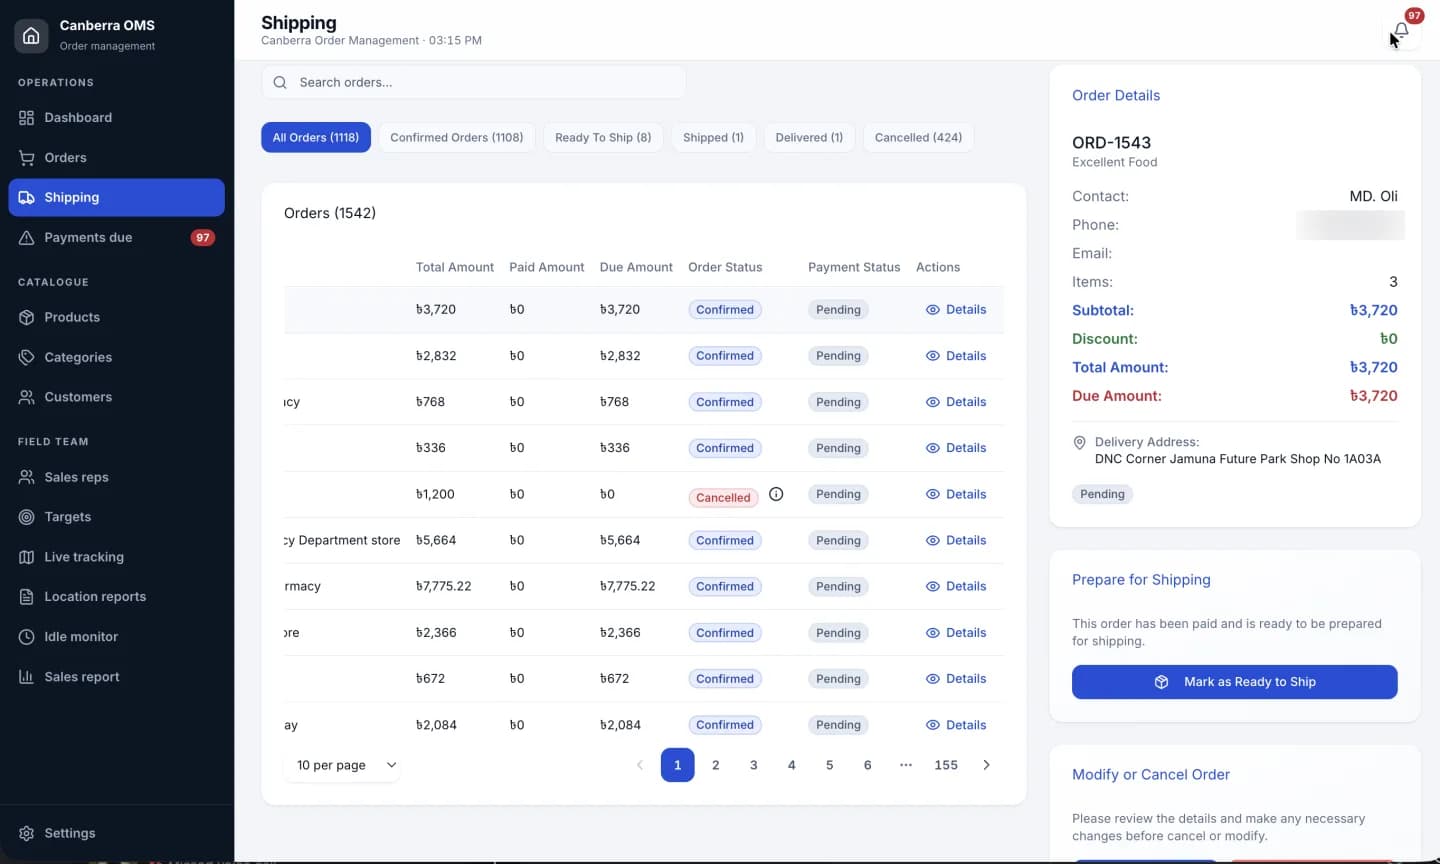Focus the Search orders input field
The height and width of the screenshot is (864, 1440).
[474, 83]
